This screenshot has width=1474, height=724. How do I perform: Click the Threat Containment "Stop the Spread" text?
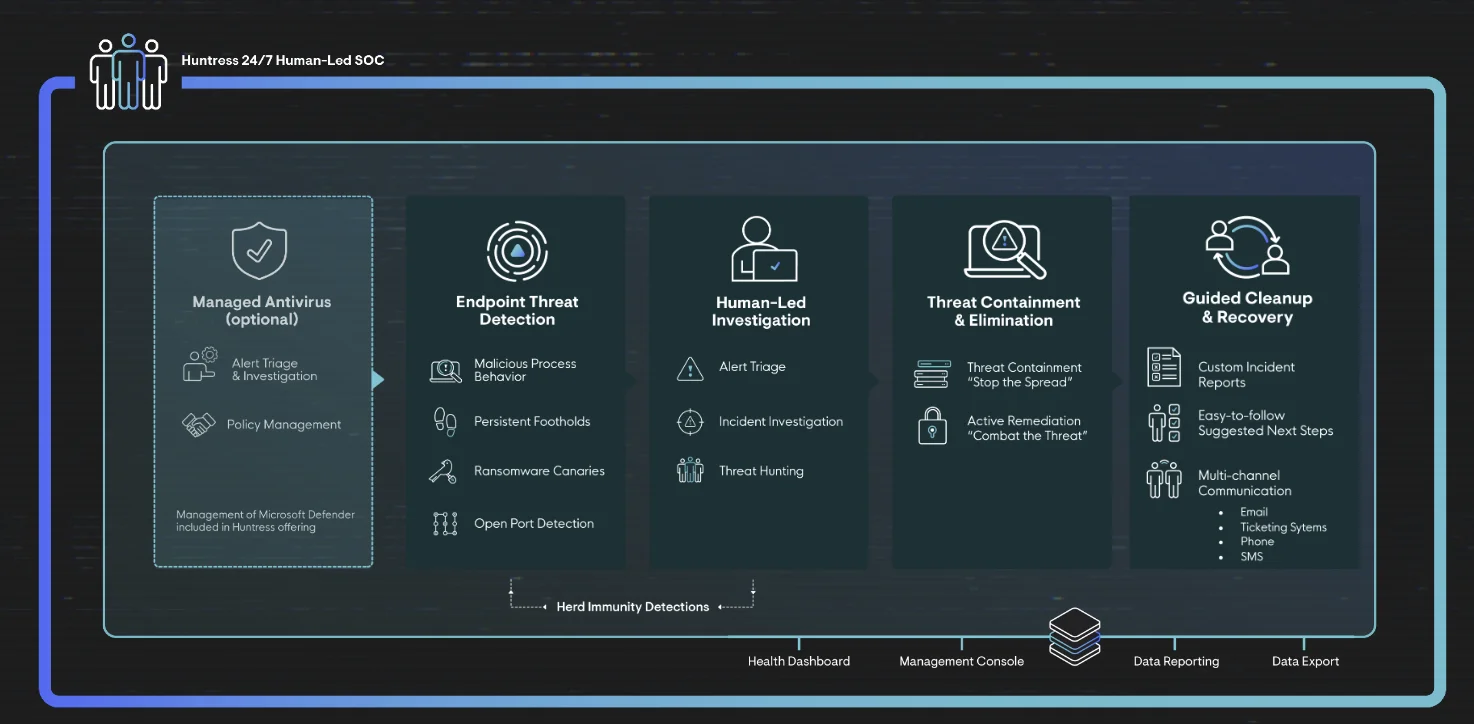tap(1024, 375)
